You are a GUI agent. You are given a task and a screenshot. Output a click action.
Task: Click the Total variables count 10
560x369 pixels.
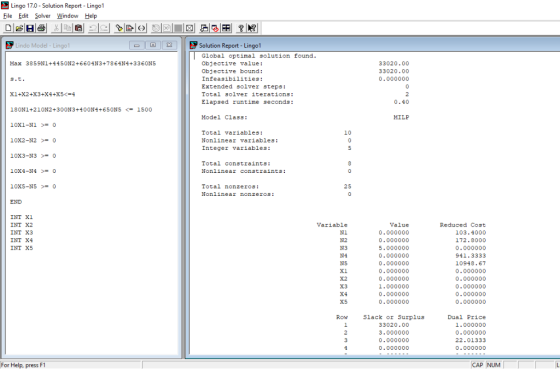click(x=348, y=133)
